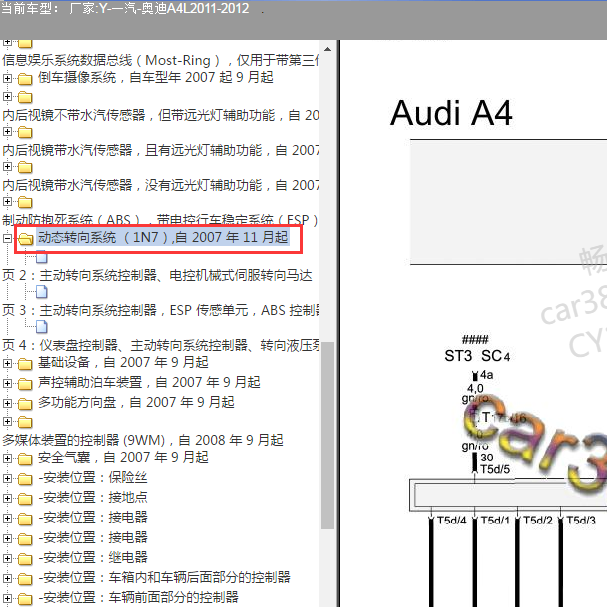Click the 基础设备 folder icon
This screenshot has width=607, height=607.
25,364
